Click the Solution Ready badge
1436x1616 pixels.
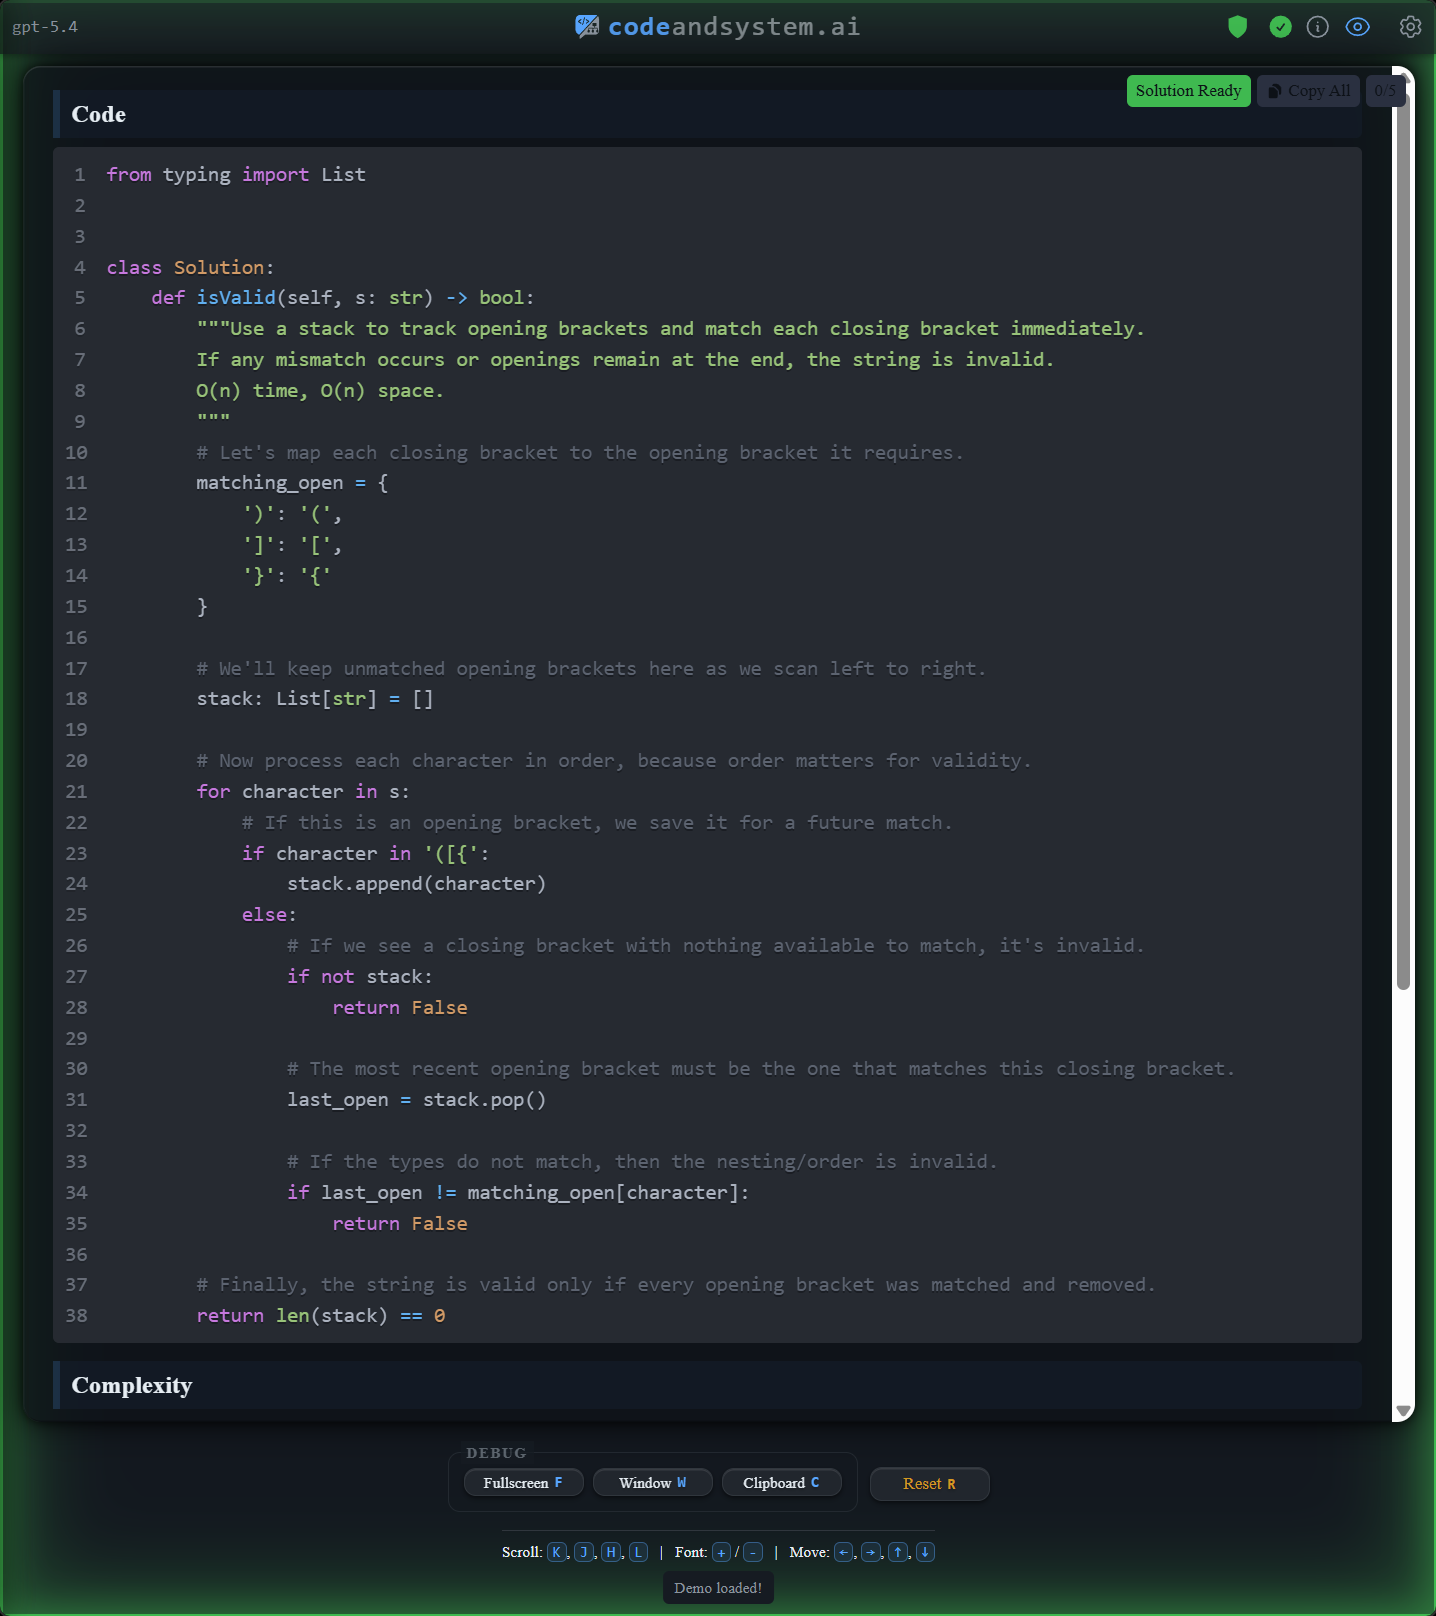coord(1188,91)
